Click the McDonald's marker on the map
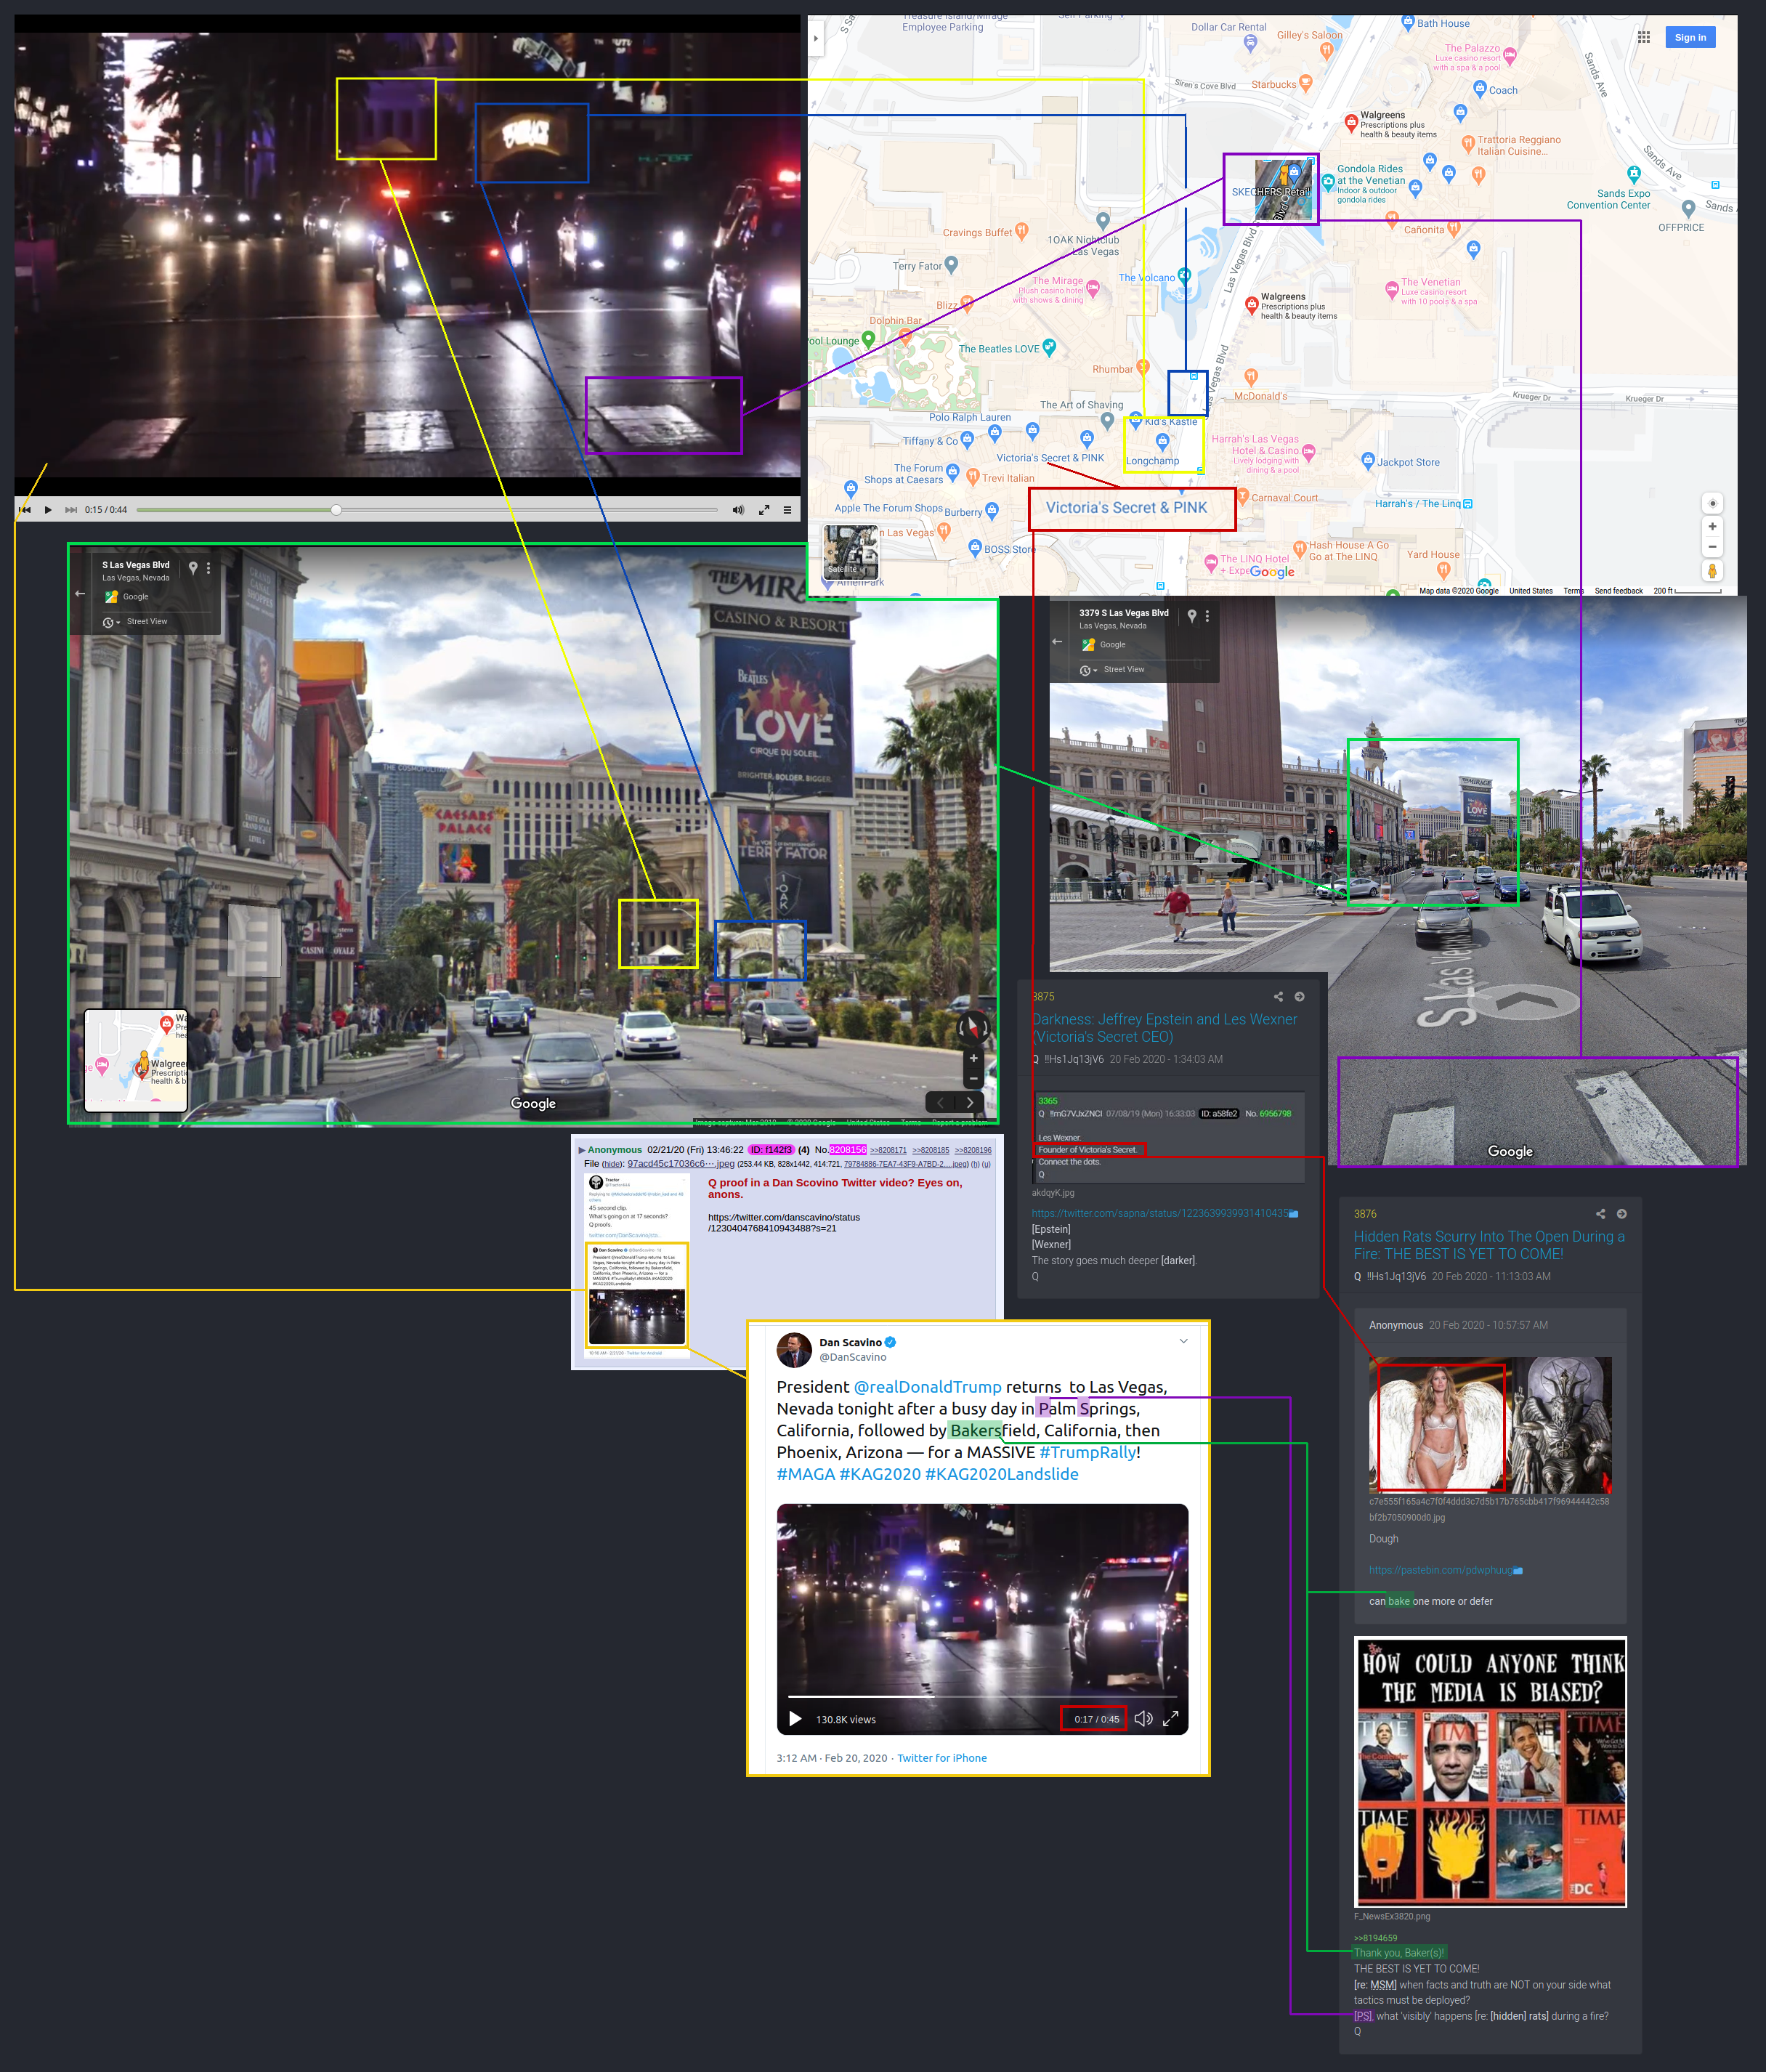The image size is (1766, 2072). pyautogui.click(x=1251, y=376)
